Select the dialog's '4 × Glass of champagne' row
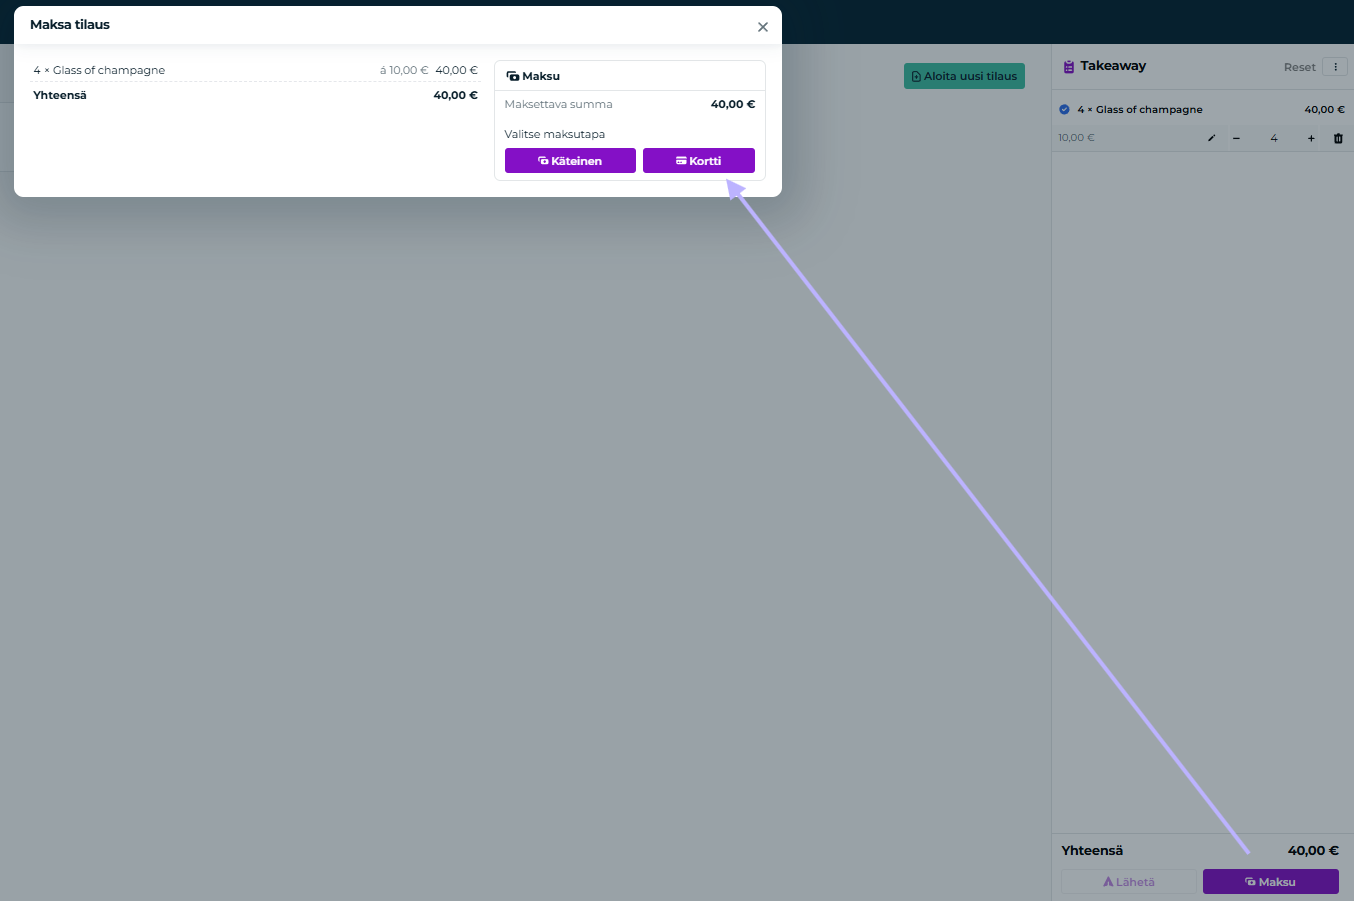The image size is (1354, 901). (255, 70)
